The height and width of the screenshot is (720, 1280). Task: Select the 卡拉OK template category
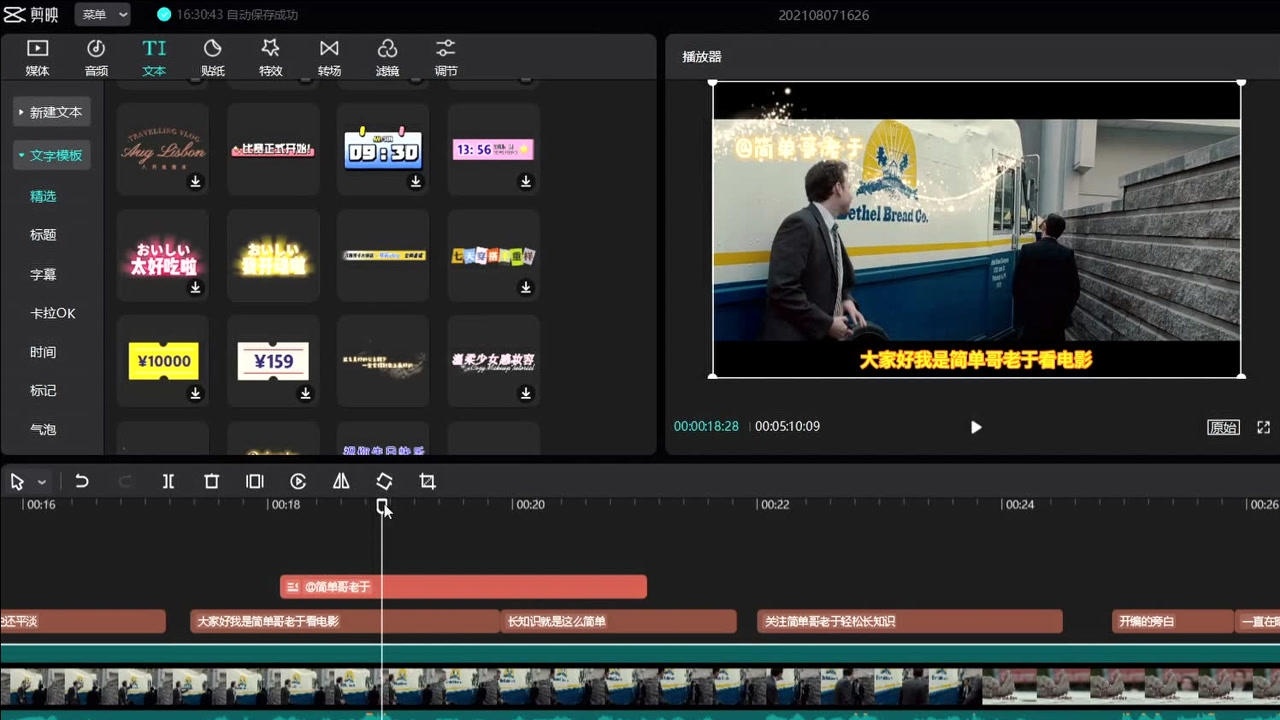point(52,313)
